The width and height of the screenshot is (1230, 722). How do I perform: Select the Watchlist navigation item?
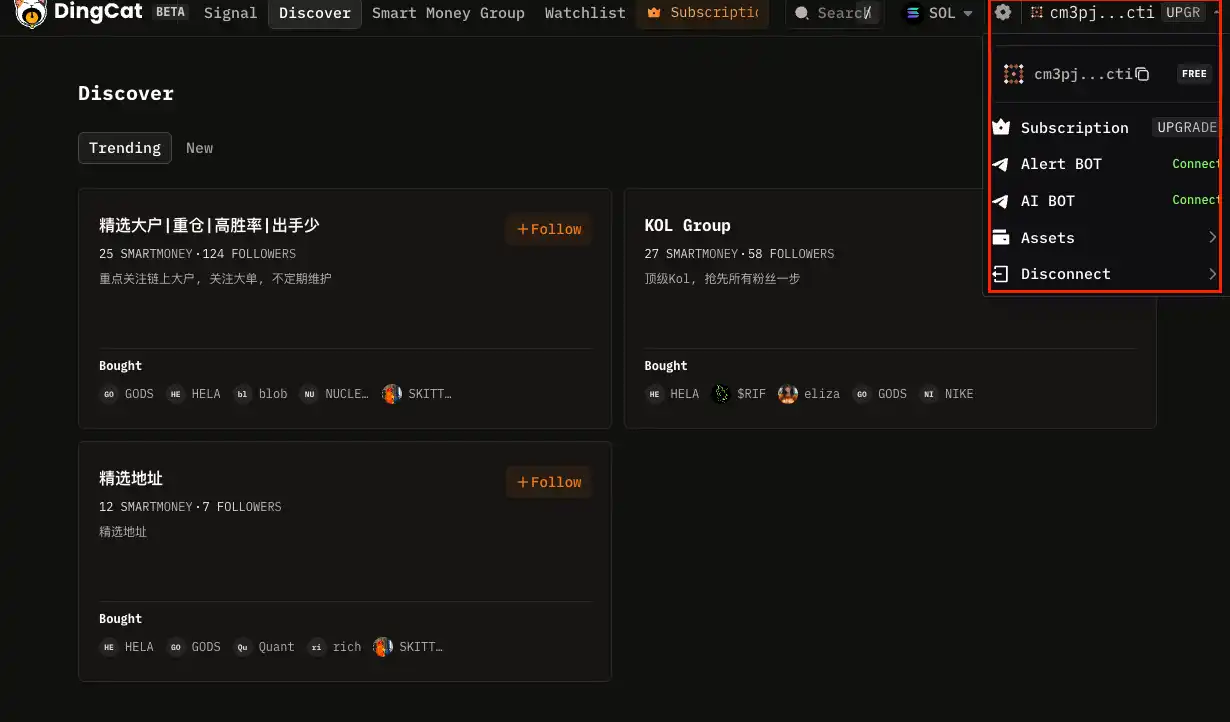tap(584, 13)
